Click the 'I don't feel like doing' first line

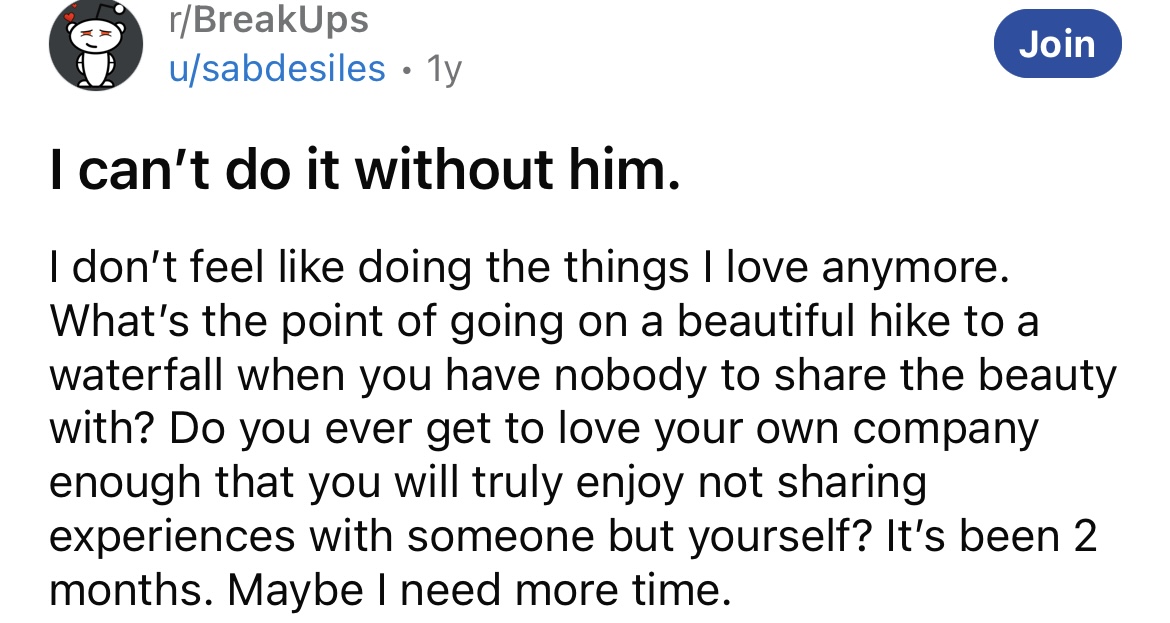tap(529, 268)
